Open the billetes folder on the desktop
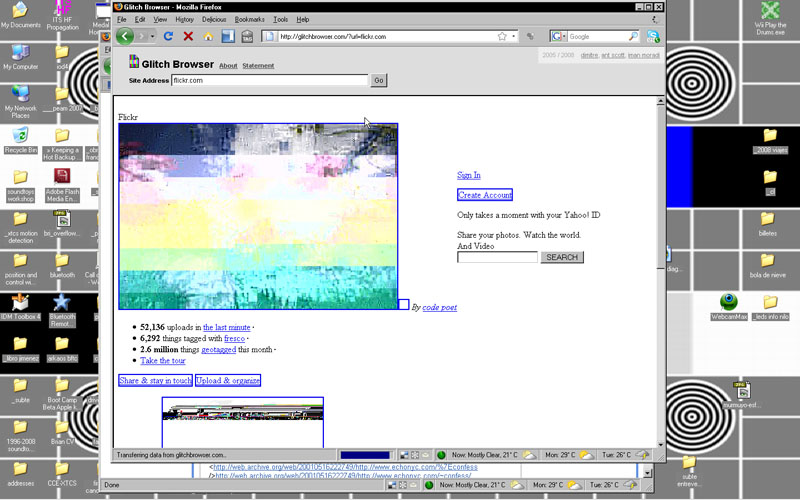The width and height of the screenshot is (800, 500). pos(767,224)
